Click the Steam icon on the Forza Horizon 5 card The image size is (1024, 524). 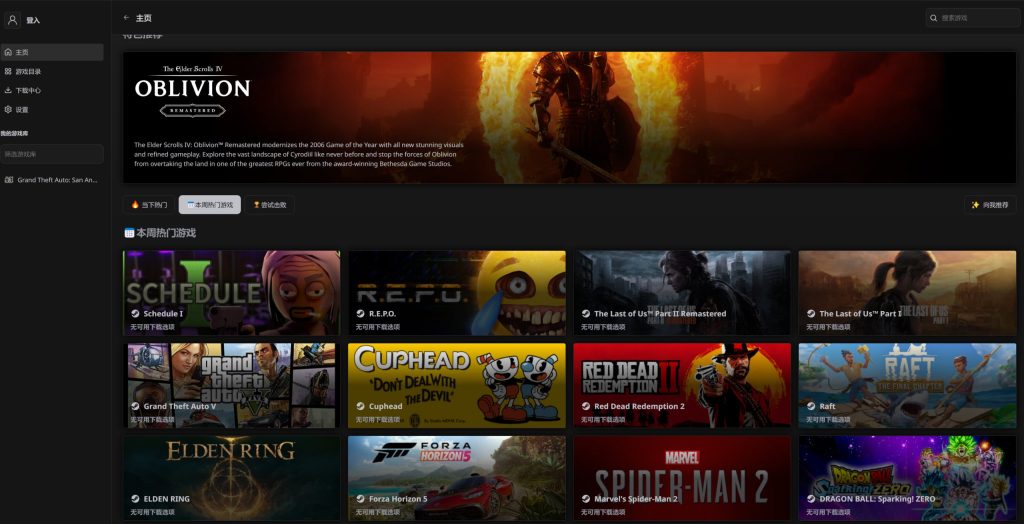pyautogui.click(x=360, y=499)
